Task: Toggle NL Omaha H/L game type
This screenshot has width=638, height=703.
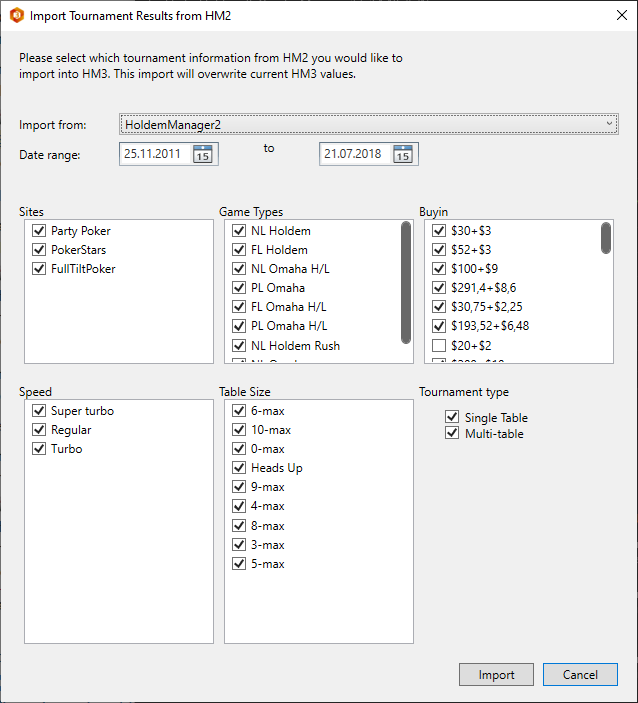Action: pos(239,269)
